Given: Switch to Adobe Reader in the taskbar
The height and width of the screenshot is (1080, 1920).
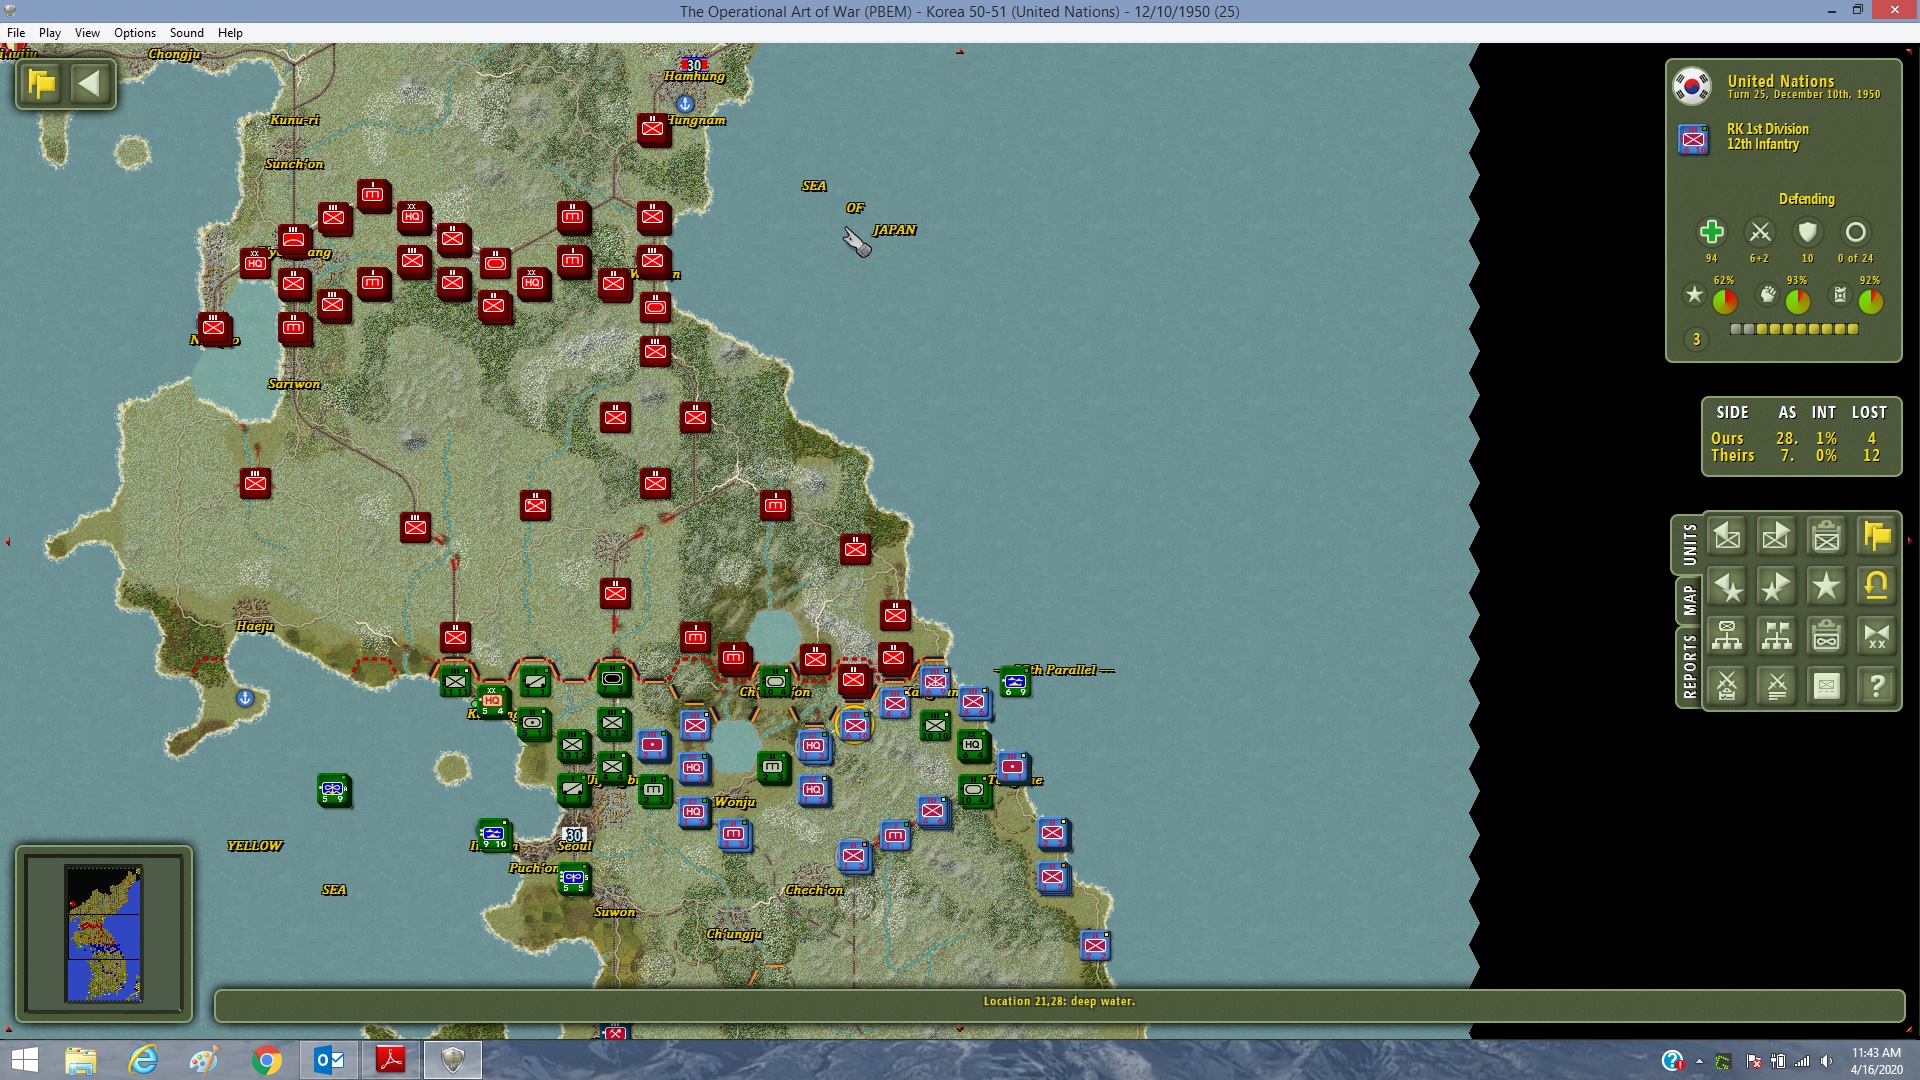Looking at the screenshot, I should pyautogui.click(x=390, y=1060).
